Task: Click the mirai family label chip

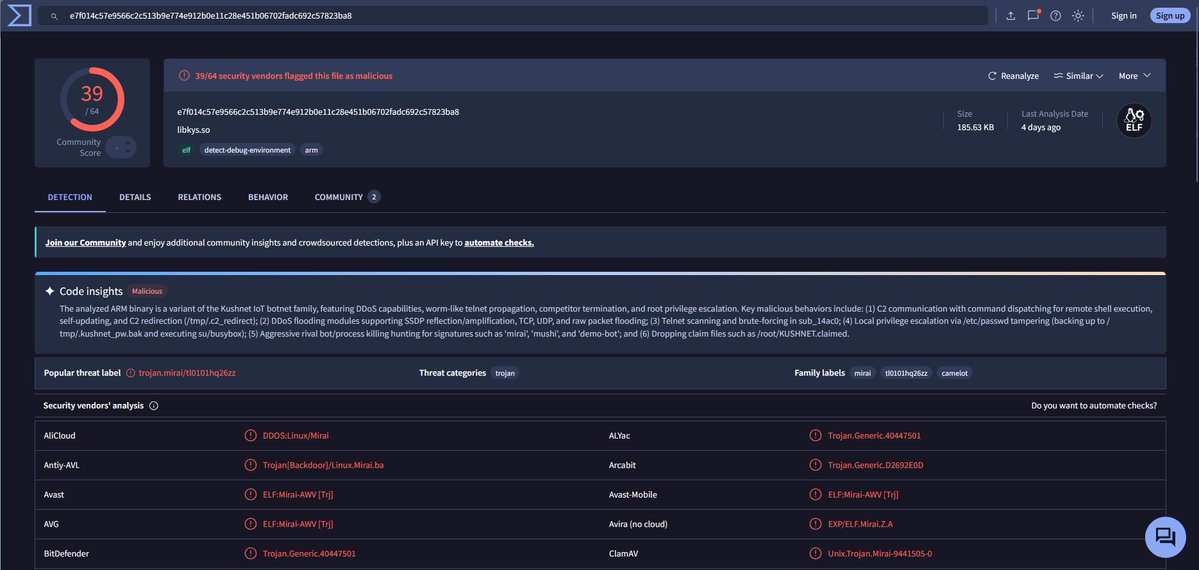Action: 863,373
